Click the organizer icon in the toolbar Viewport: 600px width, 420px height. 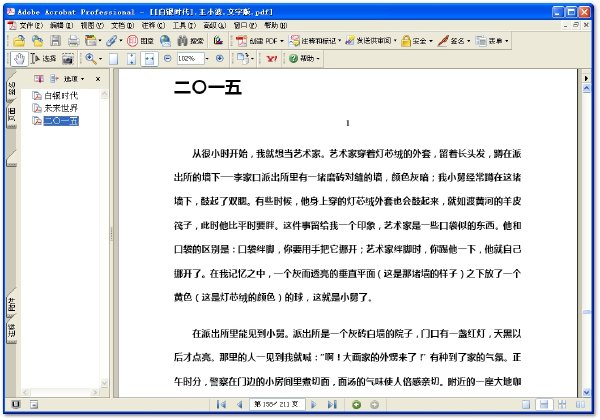(91, 41)
